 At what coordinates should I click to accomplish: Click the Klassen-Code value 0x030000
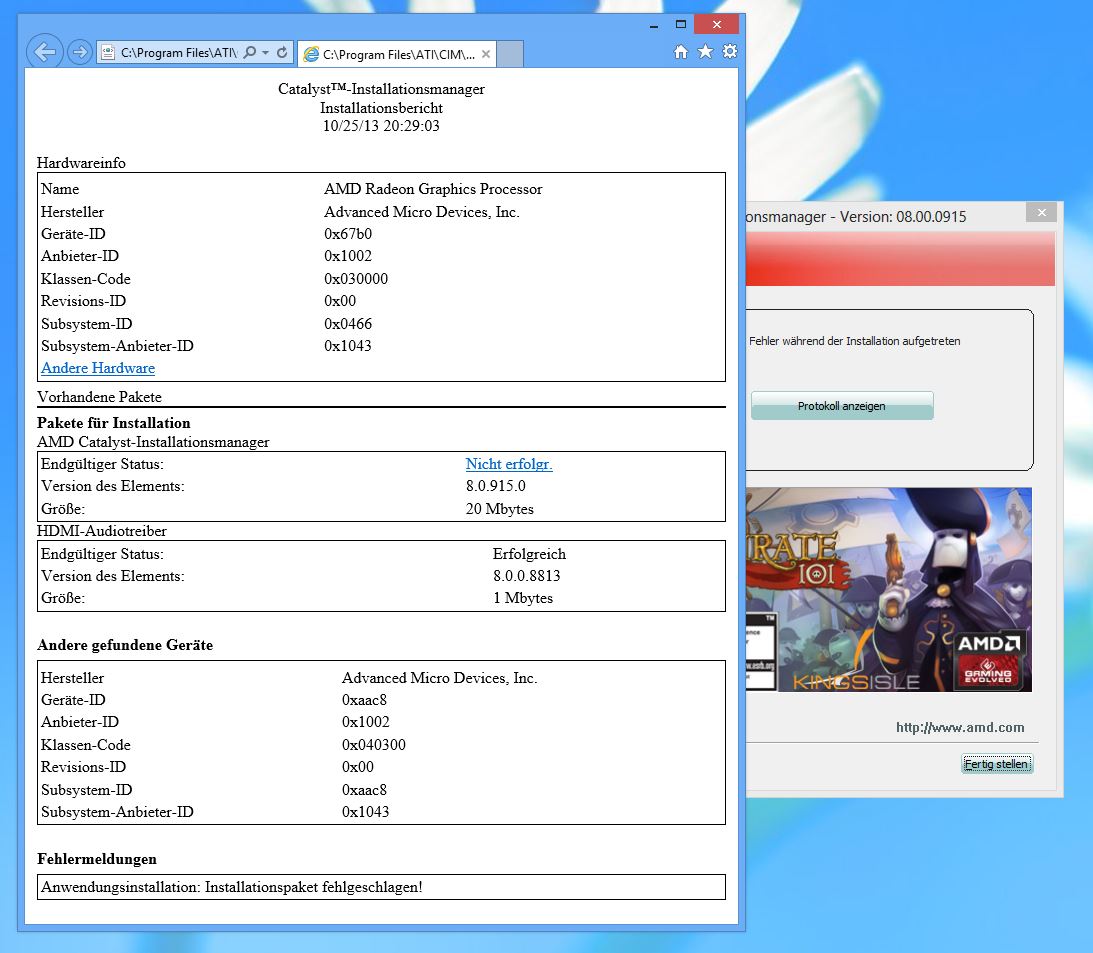pyautogui.click(x=356, y=279)
